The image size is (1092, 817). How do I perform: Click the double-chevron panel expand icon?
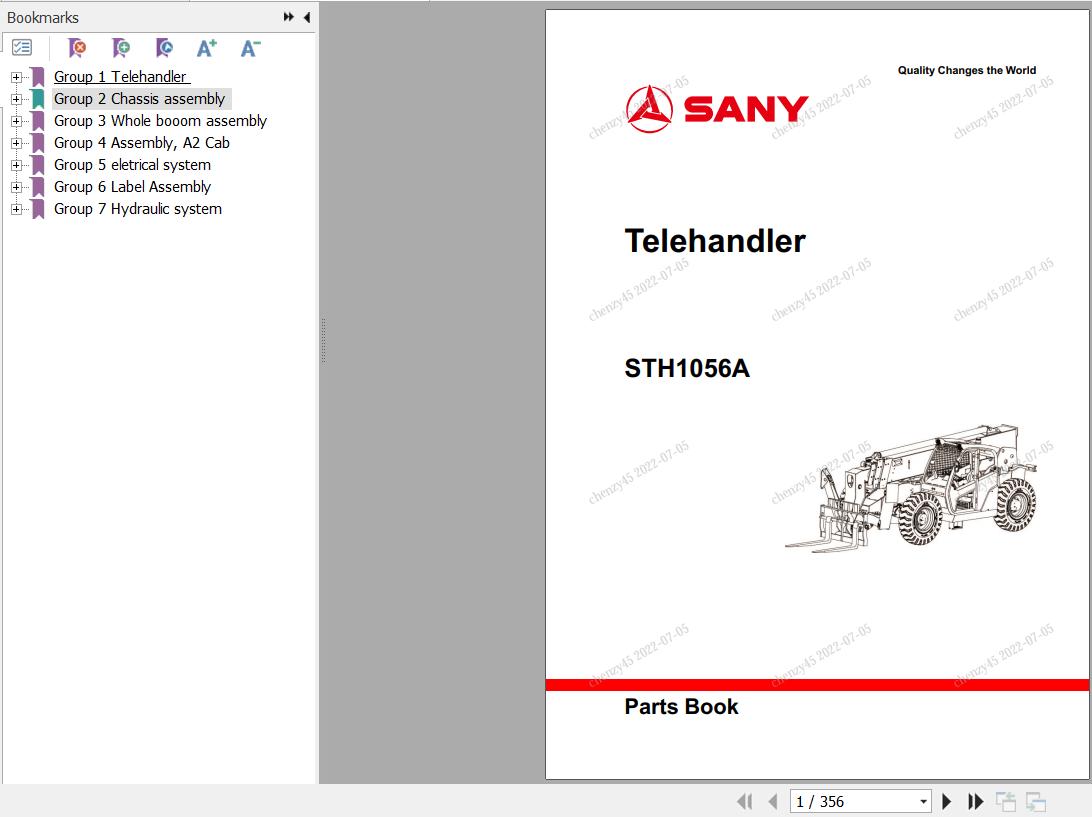[288, 16]
